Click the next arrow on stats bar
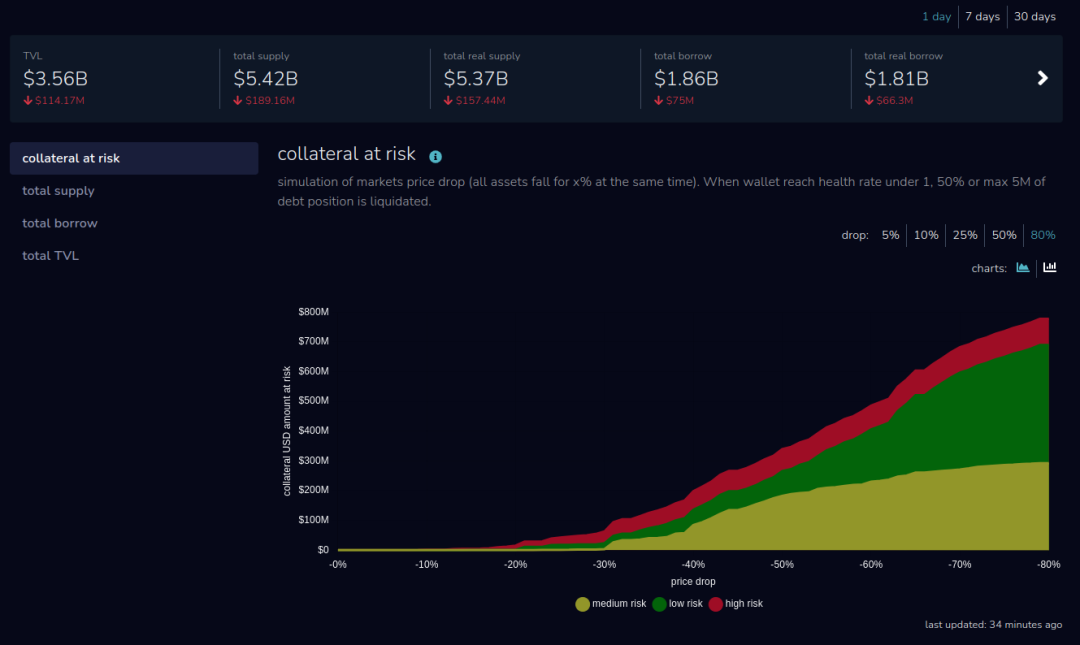1080x645 pixels. tap(1042, 78)
